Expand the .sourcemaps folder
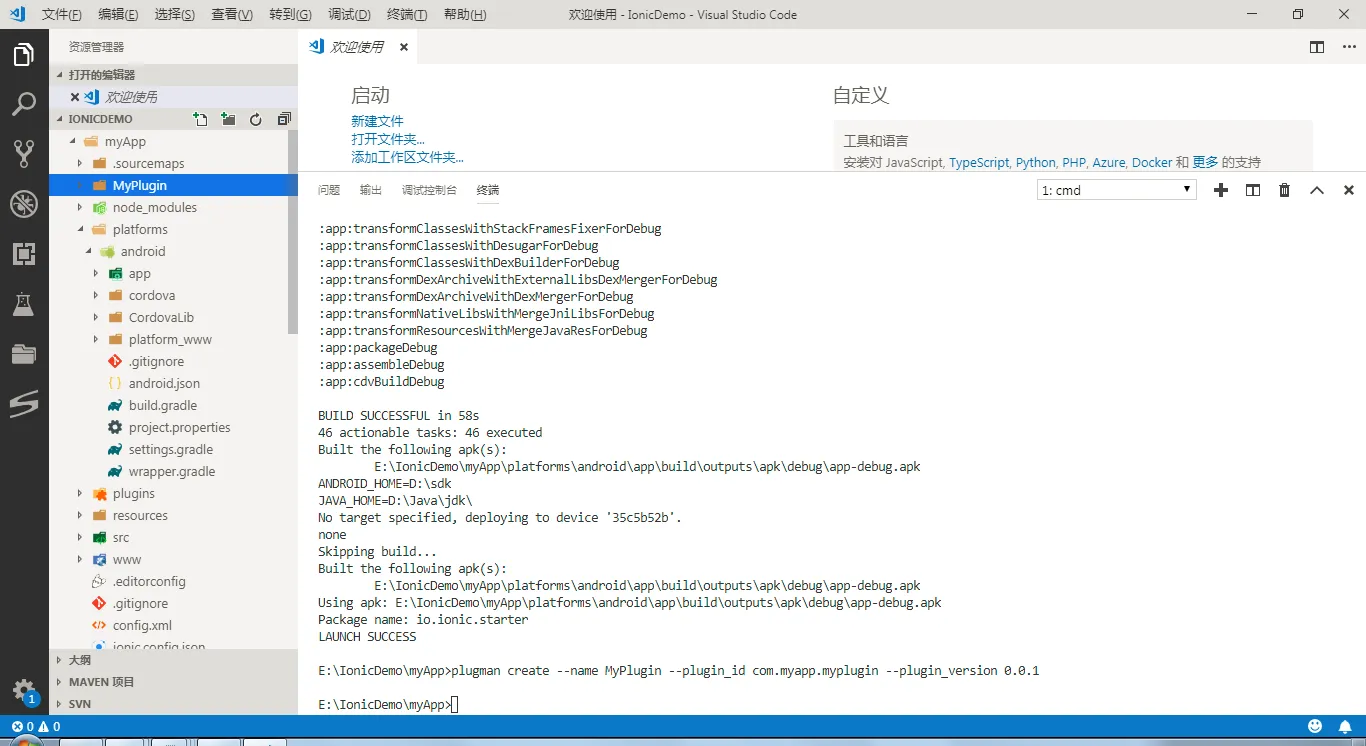This screenshot has width=1366, height=746. tap(79, 163)
